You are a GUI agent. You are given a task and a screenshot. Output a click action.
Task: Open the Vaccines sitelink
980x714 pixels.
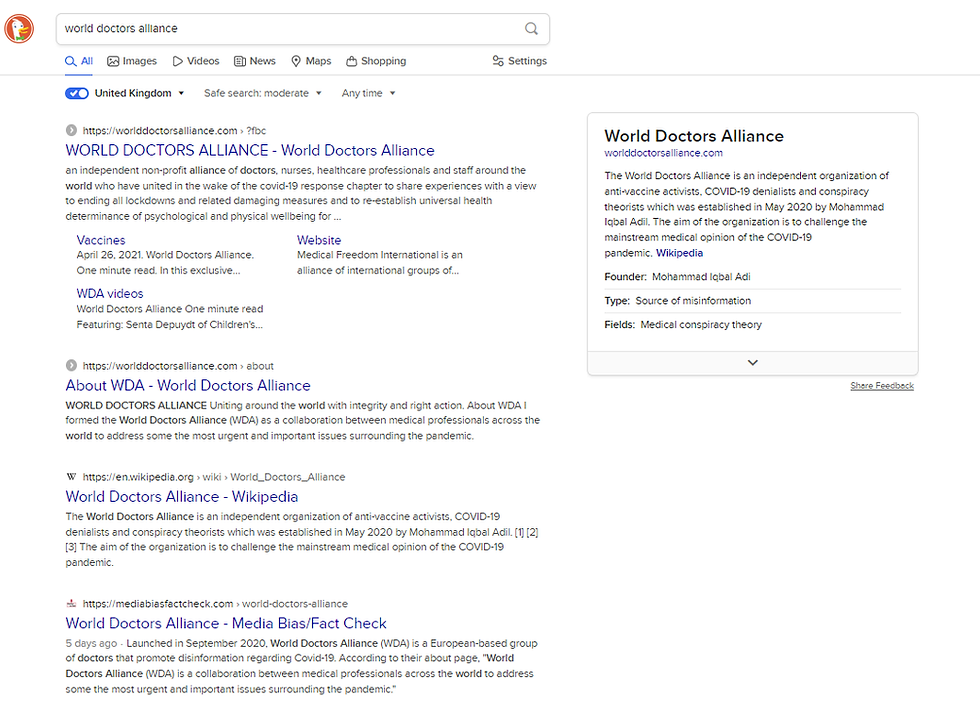point(101,240)
